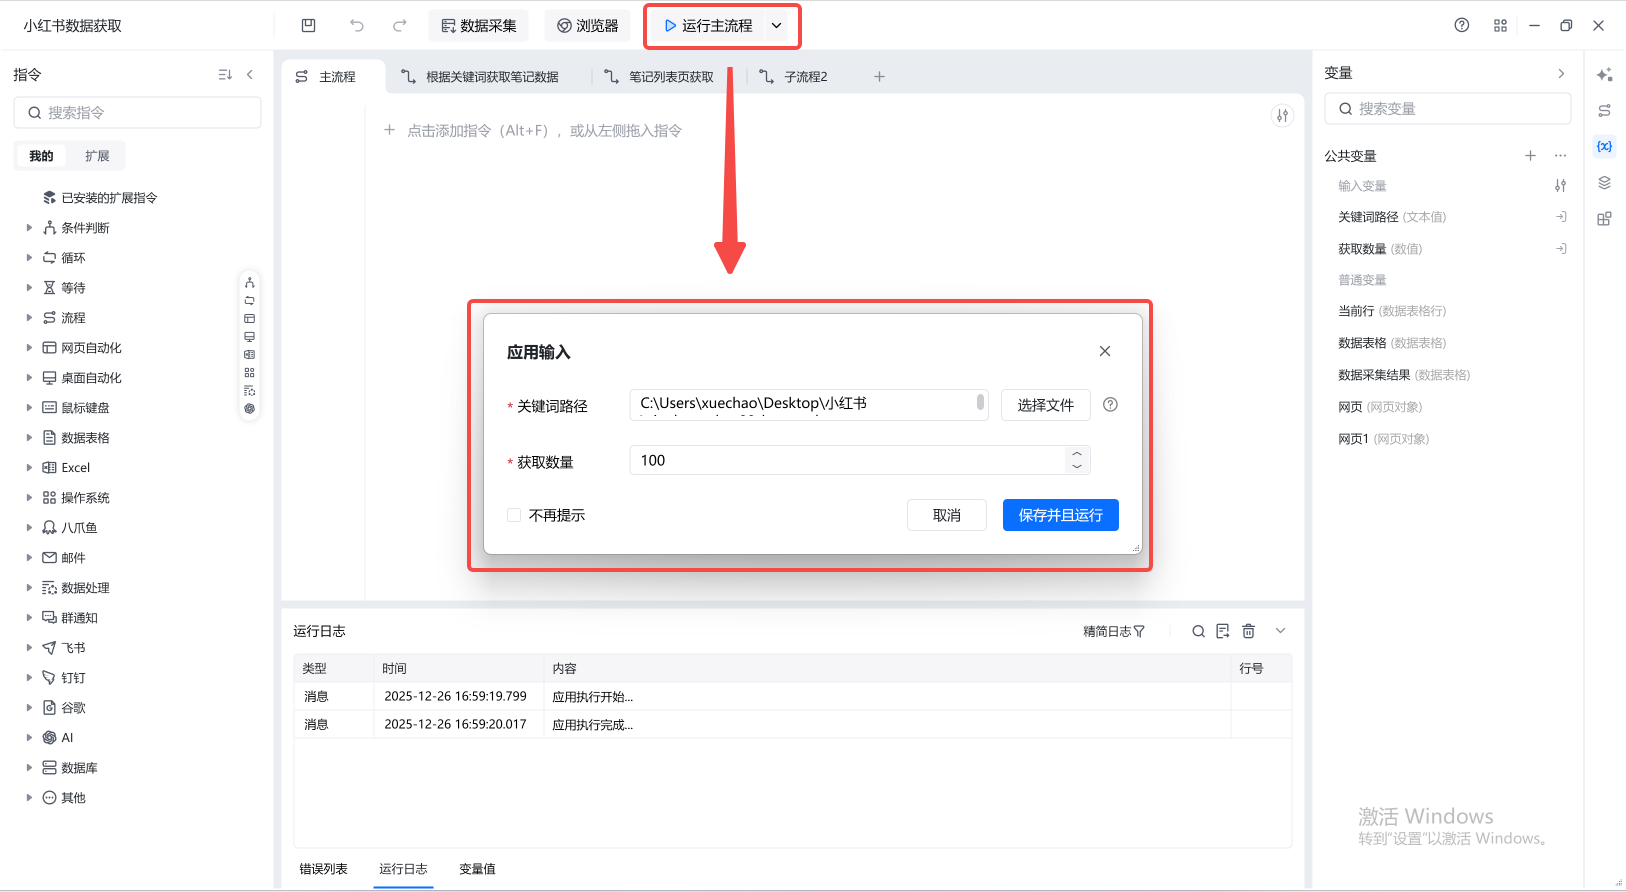
Task: Open 数据采集 tool
Action: coord(479,26)
